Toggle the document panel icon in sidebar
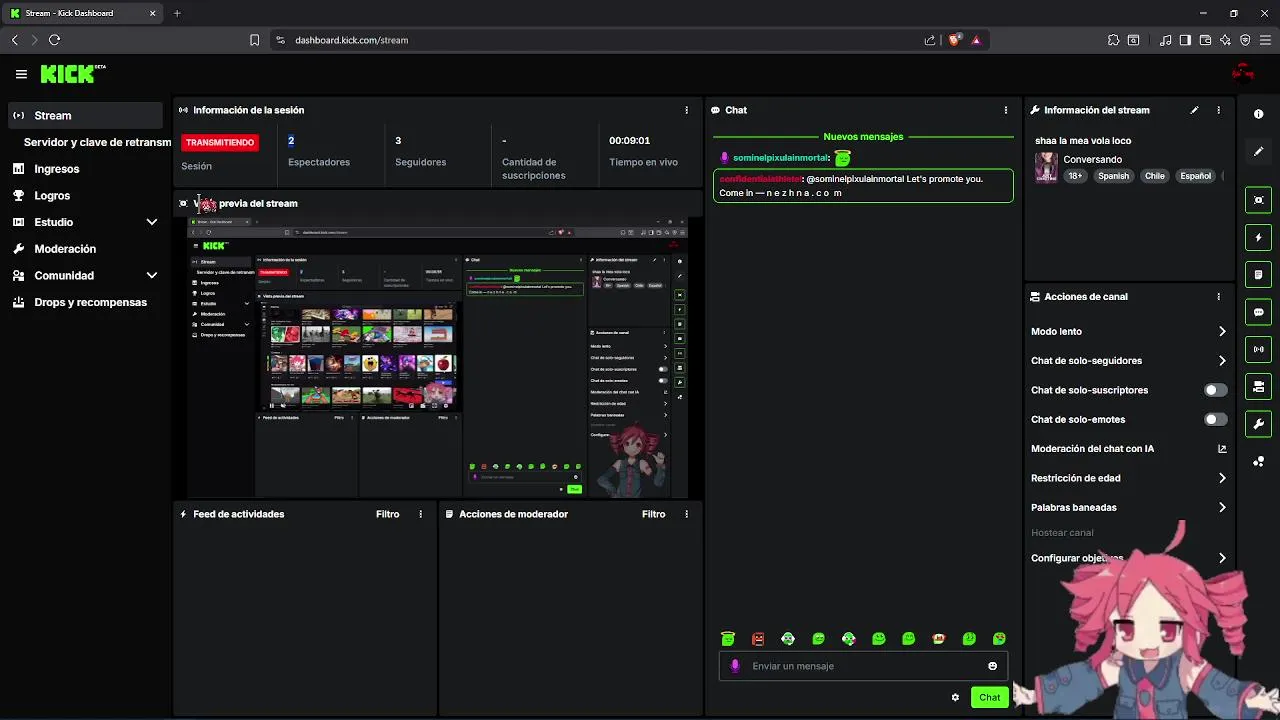Viewport: 1280px width, 720px height. tap(1259, 275)
